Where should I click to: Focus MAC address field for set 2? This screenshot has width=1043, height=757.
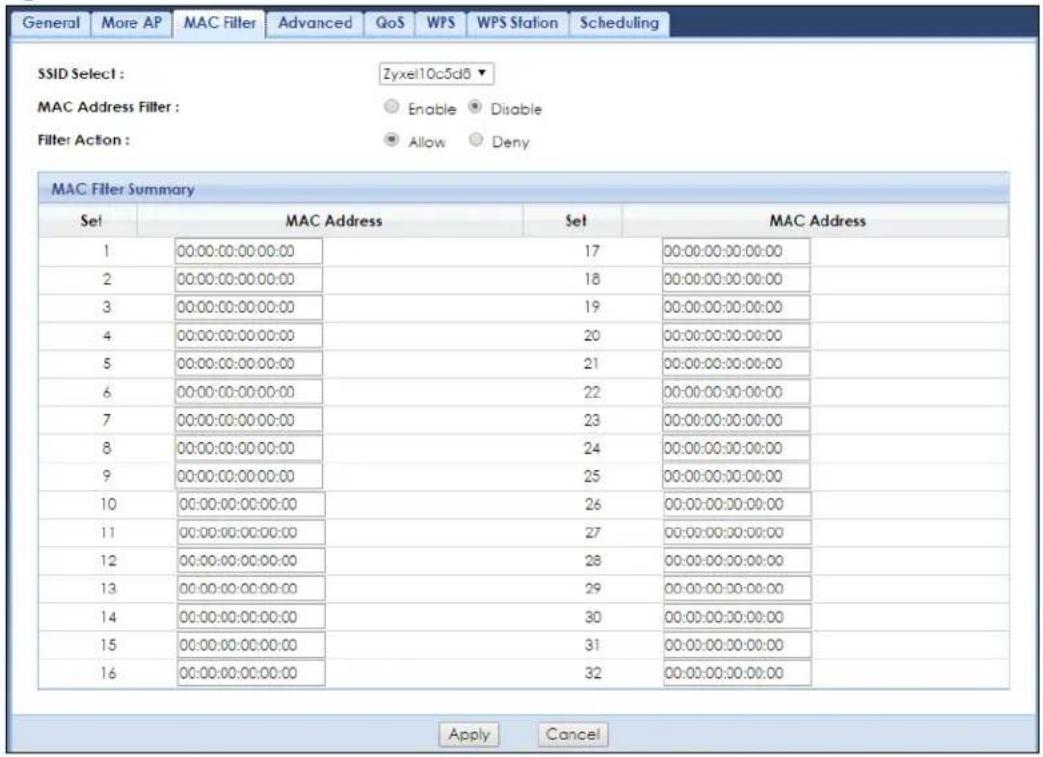coord(249,279)
